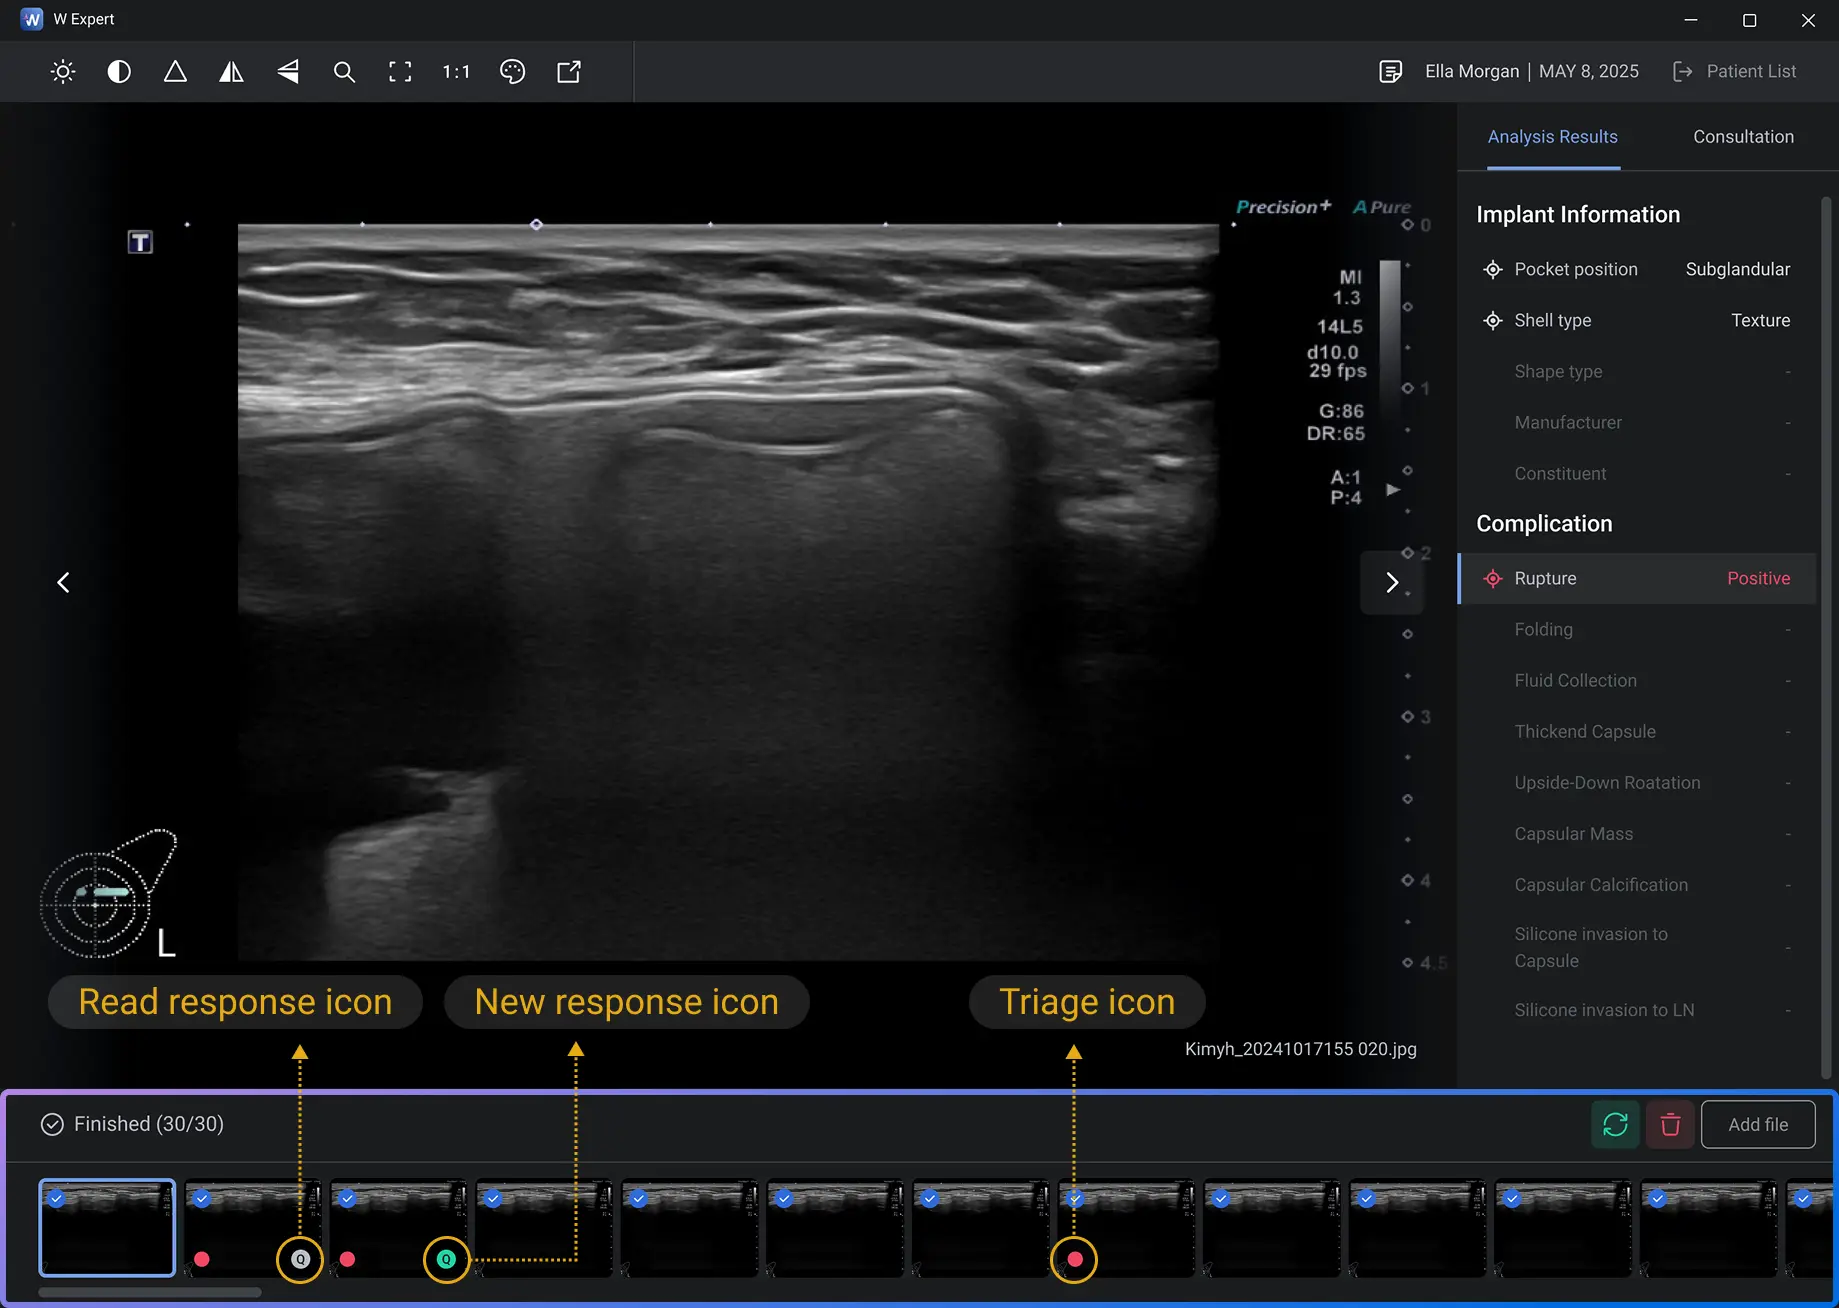This screenshot has width=1839, height=1308.
Task: Click the Finished (30/30) status label
Action: (132, 1124)
